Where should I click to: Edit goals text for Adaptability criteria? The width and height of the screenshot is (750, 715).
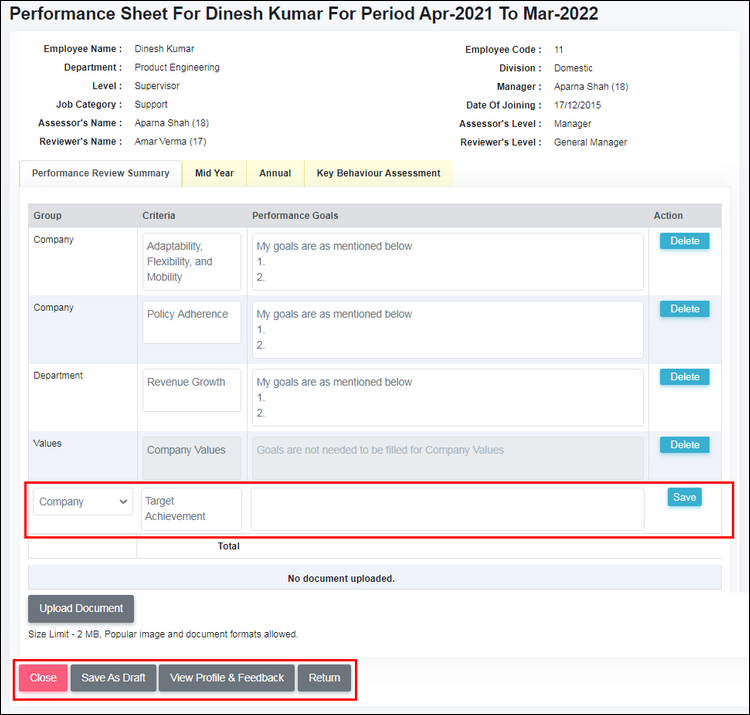[447, 262]
